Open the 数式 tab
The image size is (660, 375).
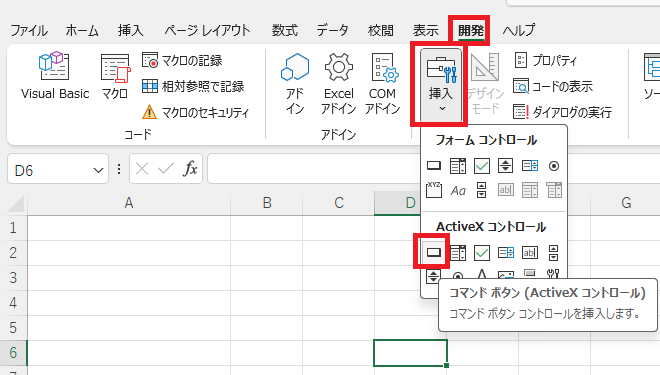[285, 30]
